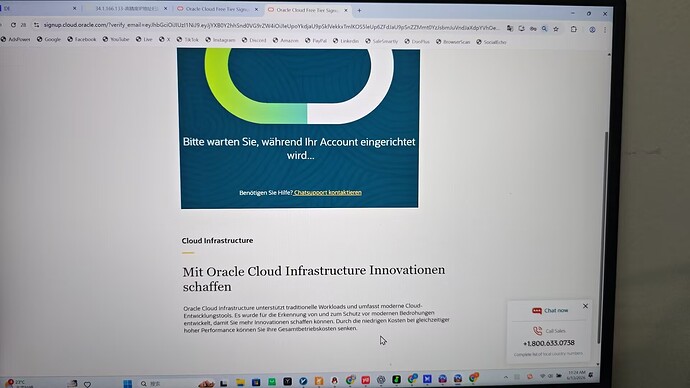690x388 pixels.
Task: Open the AdsPower bookmark
Action: coord(15,39)
